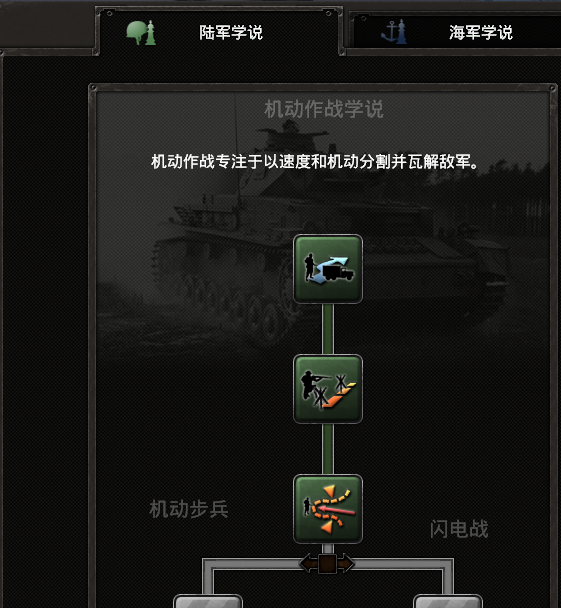Click the center square of the branch selector

(x=327, y=564)
